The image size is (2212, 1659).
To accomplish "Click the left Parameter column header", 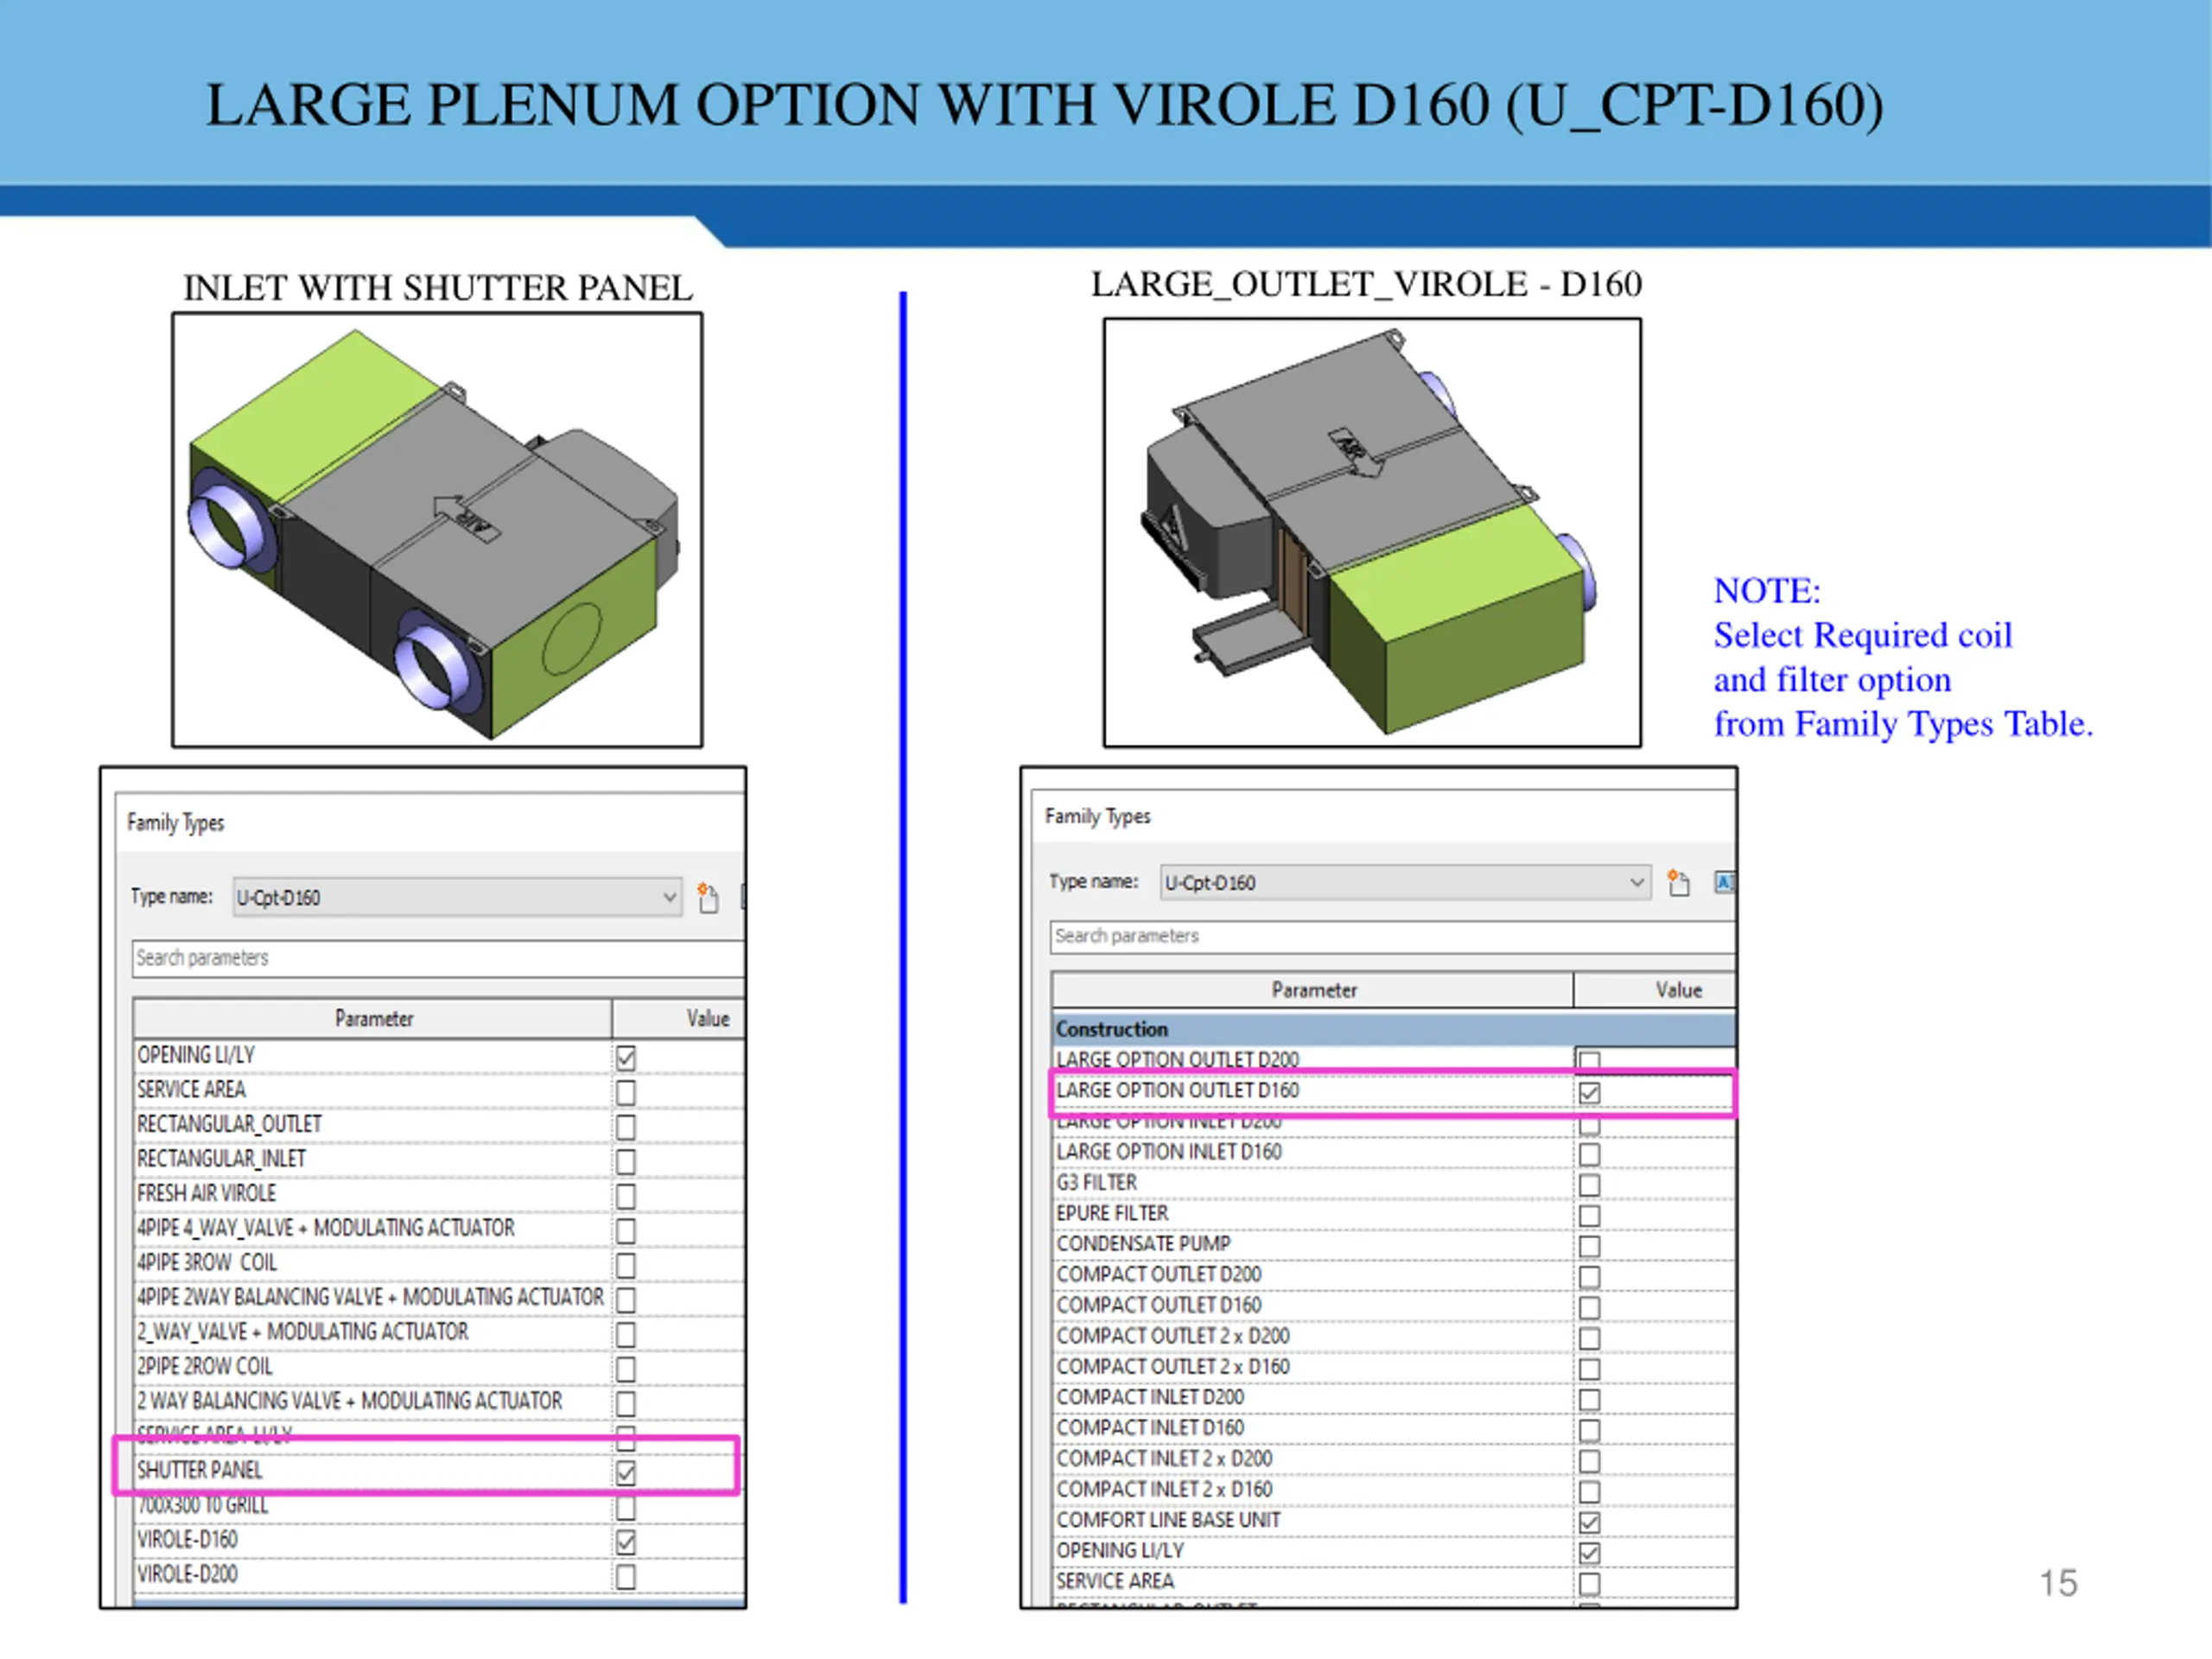I will point(373,1018).
